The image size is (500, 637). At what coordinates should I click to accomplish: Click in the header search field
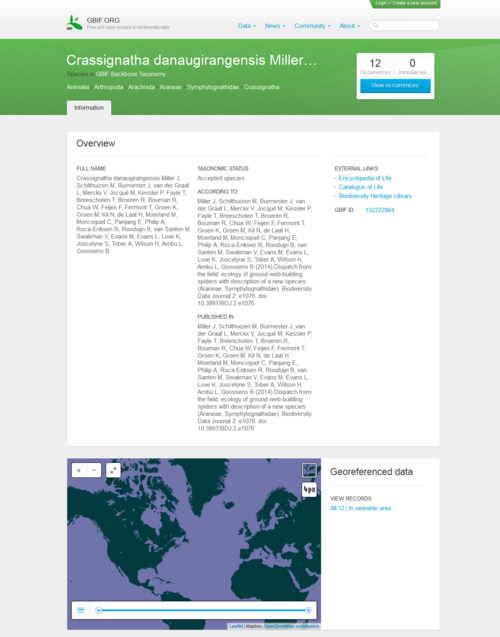(x=404, y=26)
